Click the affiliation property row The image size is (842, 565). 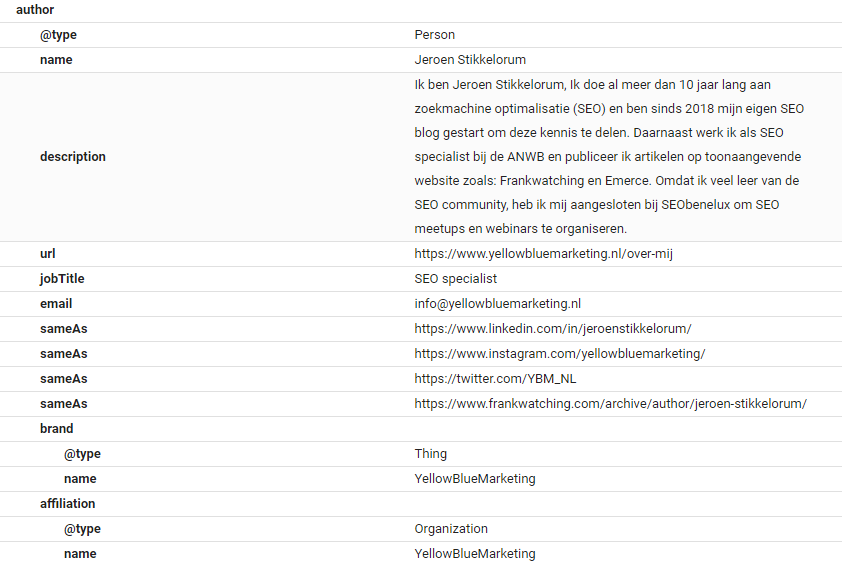click(68, 504)
